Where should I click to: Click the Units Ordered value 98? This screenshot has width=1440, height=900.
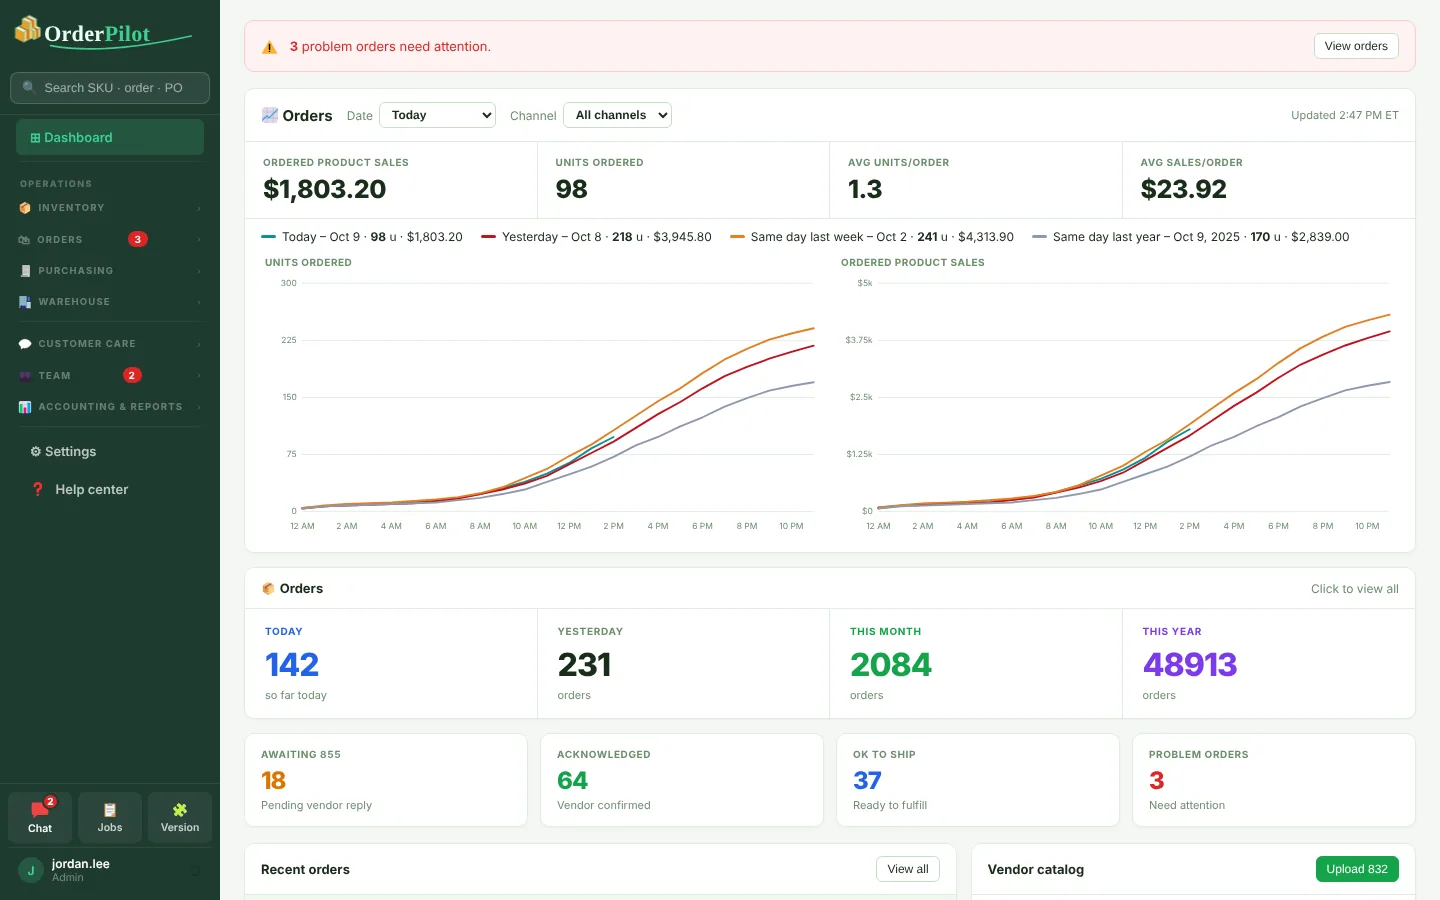(571, 189)
